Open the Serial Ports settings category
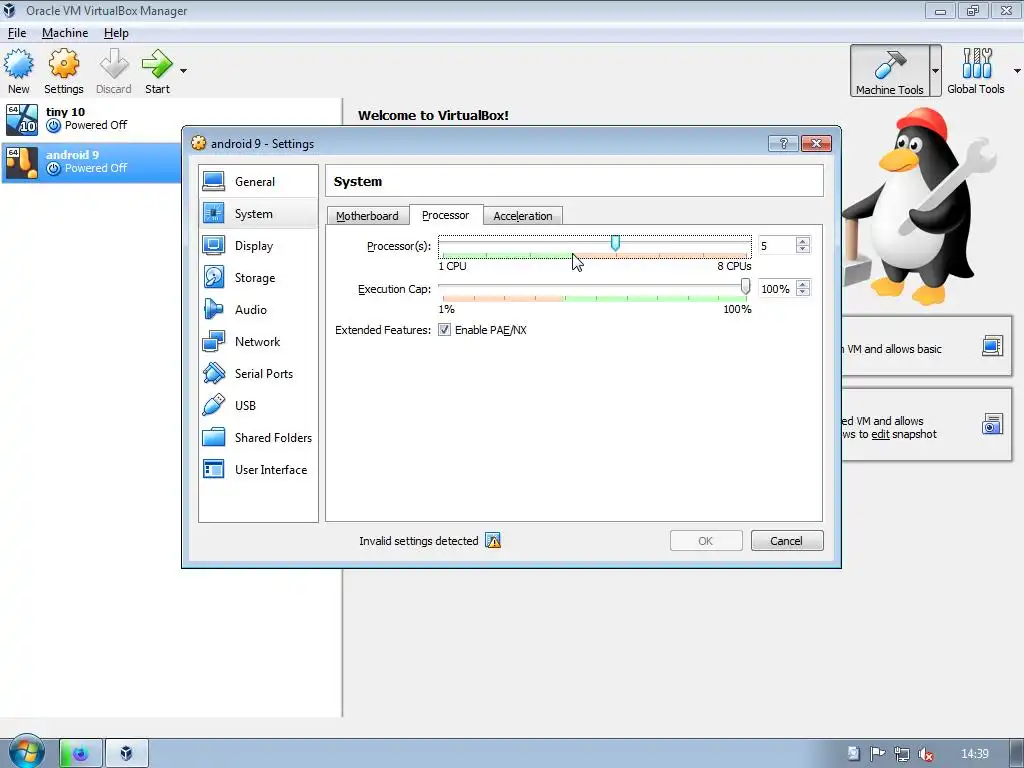Viewport: 1024px width, 768px height. point(258,374)
